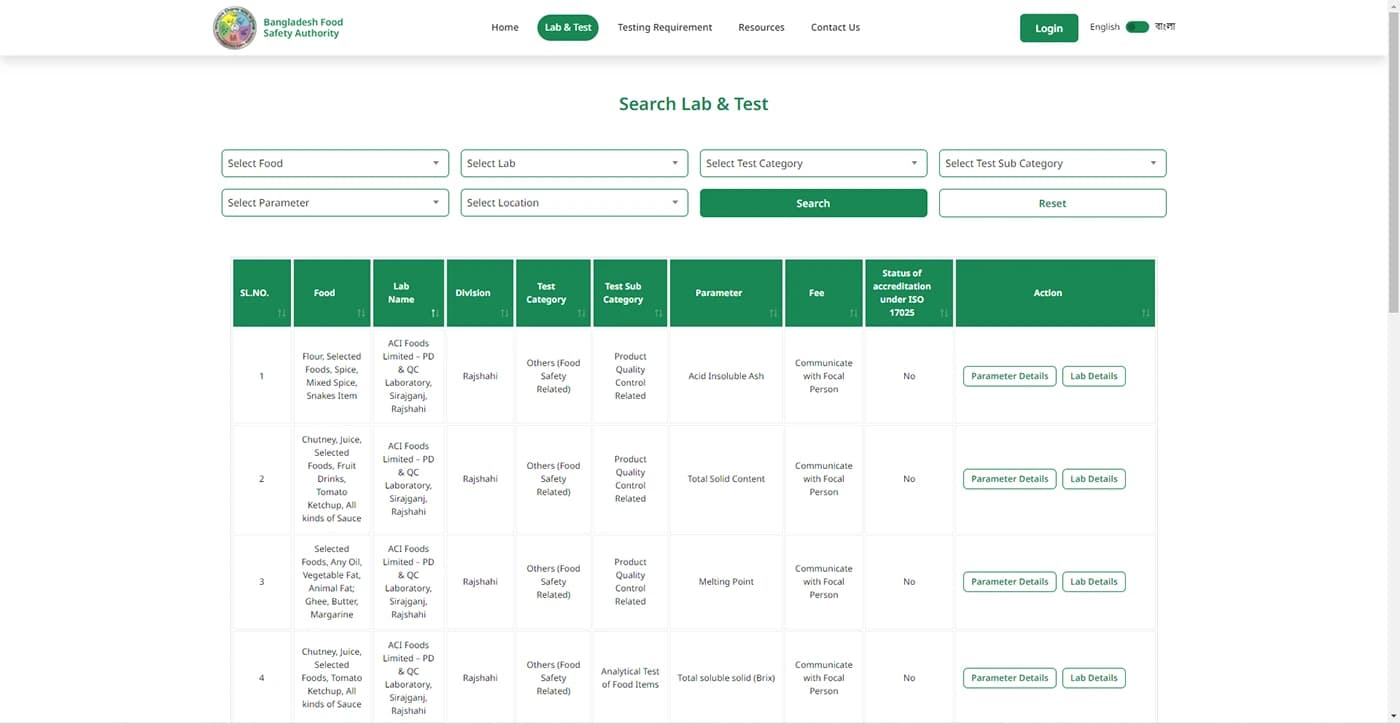This screenshot has width=1400, height=724.
Task: Sort by ISO 17025 accreditation status arrows
Action: (x=943, y=314)
